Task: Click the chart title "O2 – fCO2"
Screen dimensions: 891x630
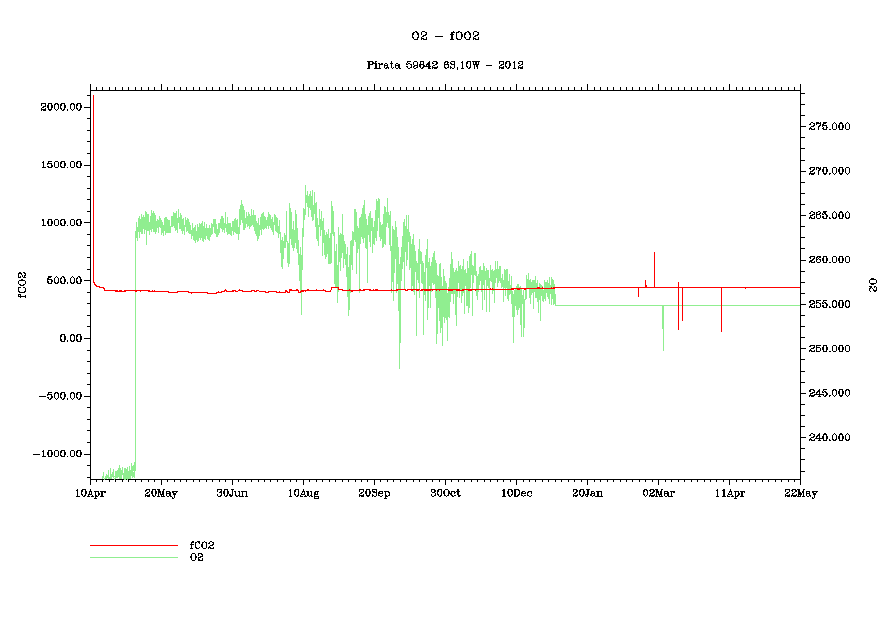Action: [446, 36]
